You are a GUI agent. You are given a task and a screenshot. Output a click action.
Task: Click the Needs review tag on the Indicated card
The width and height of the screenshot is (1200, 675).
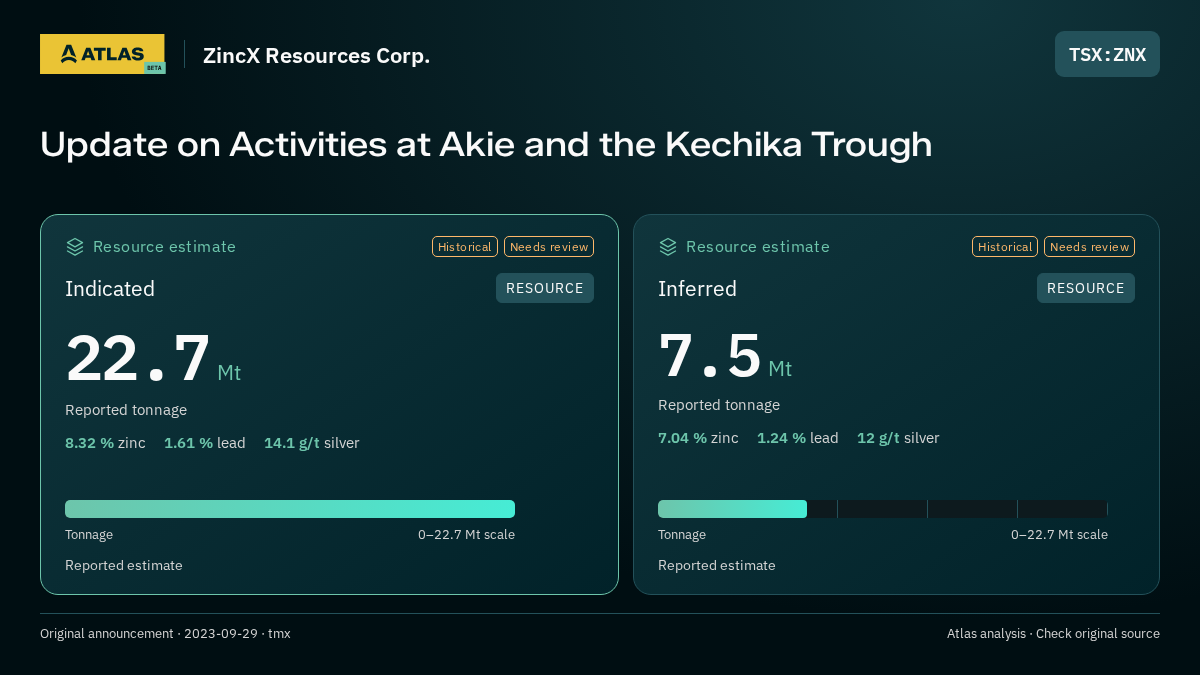click(x=549, y=247)
